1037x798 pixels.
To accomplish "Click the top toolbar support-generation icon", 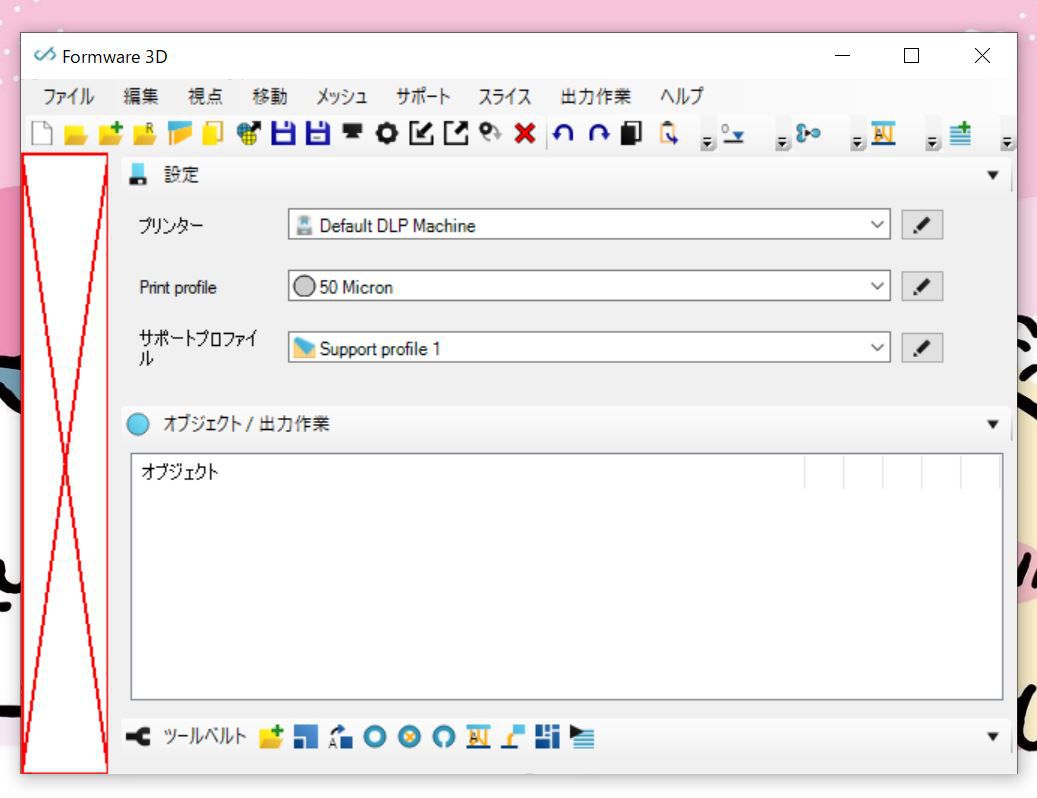I will (883, 134).
